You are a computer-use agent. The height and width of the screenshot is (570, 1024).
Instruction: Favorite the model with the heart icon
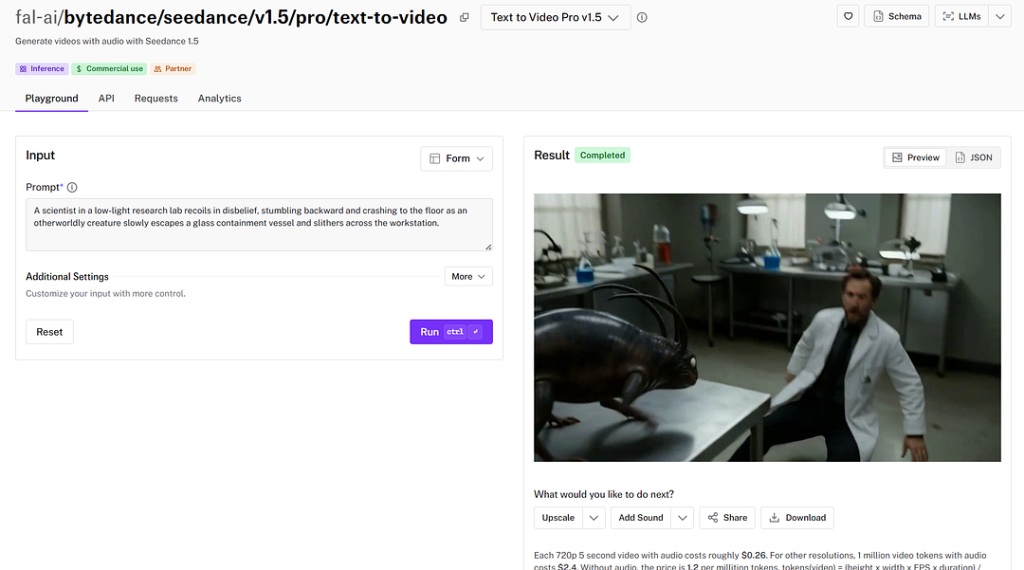(x=848, y=16)
